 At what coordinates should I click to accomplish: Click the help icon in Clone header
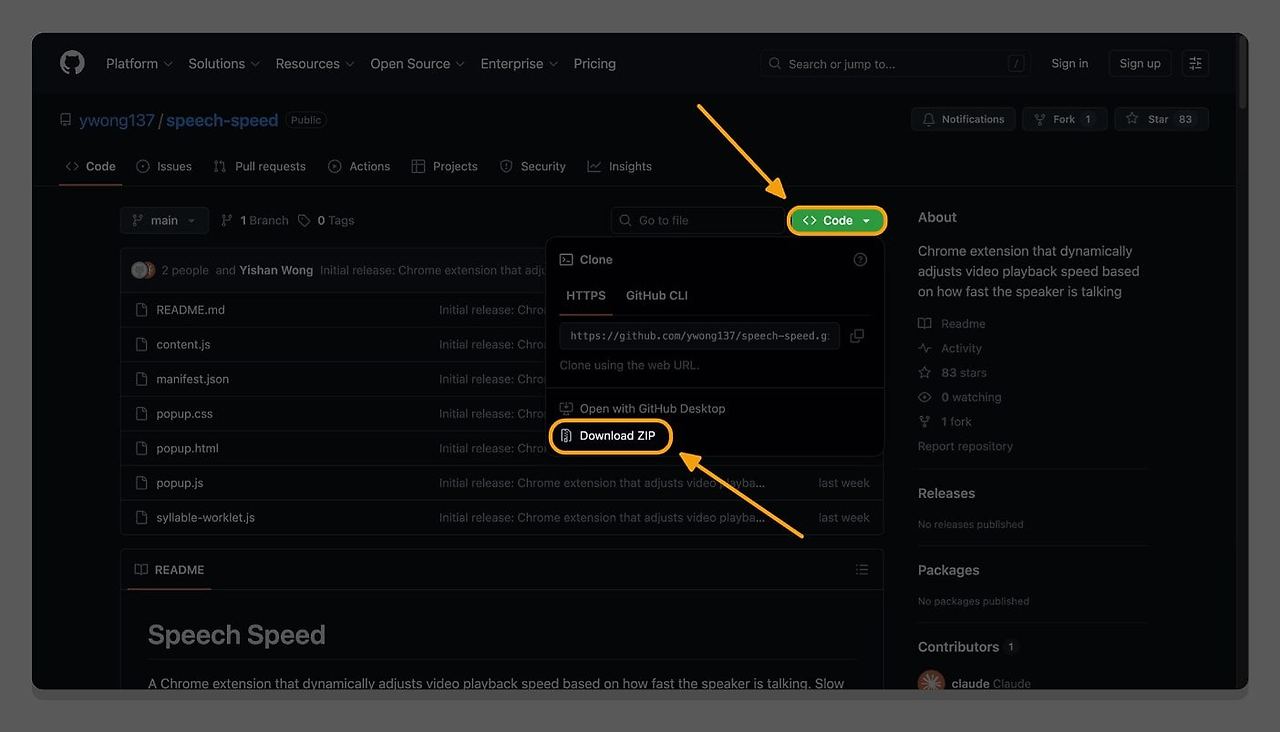pyautogui.click(x=860, y=259)
